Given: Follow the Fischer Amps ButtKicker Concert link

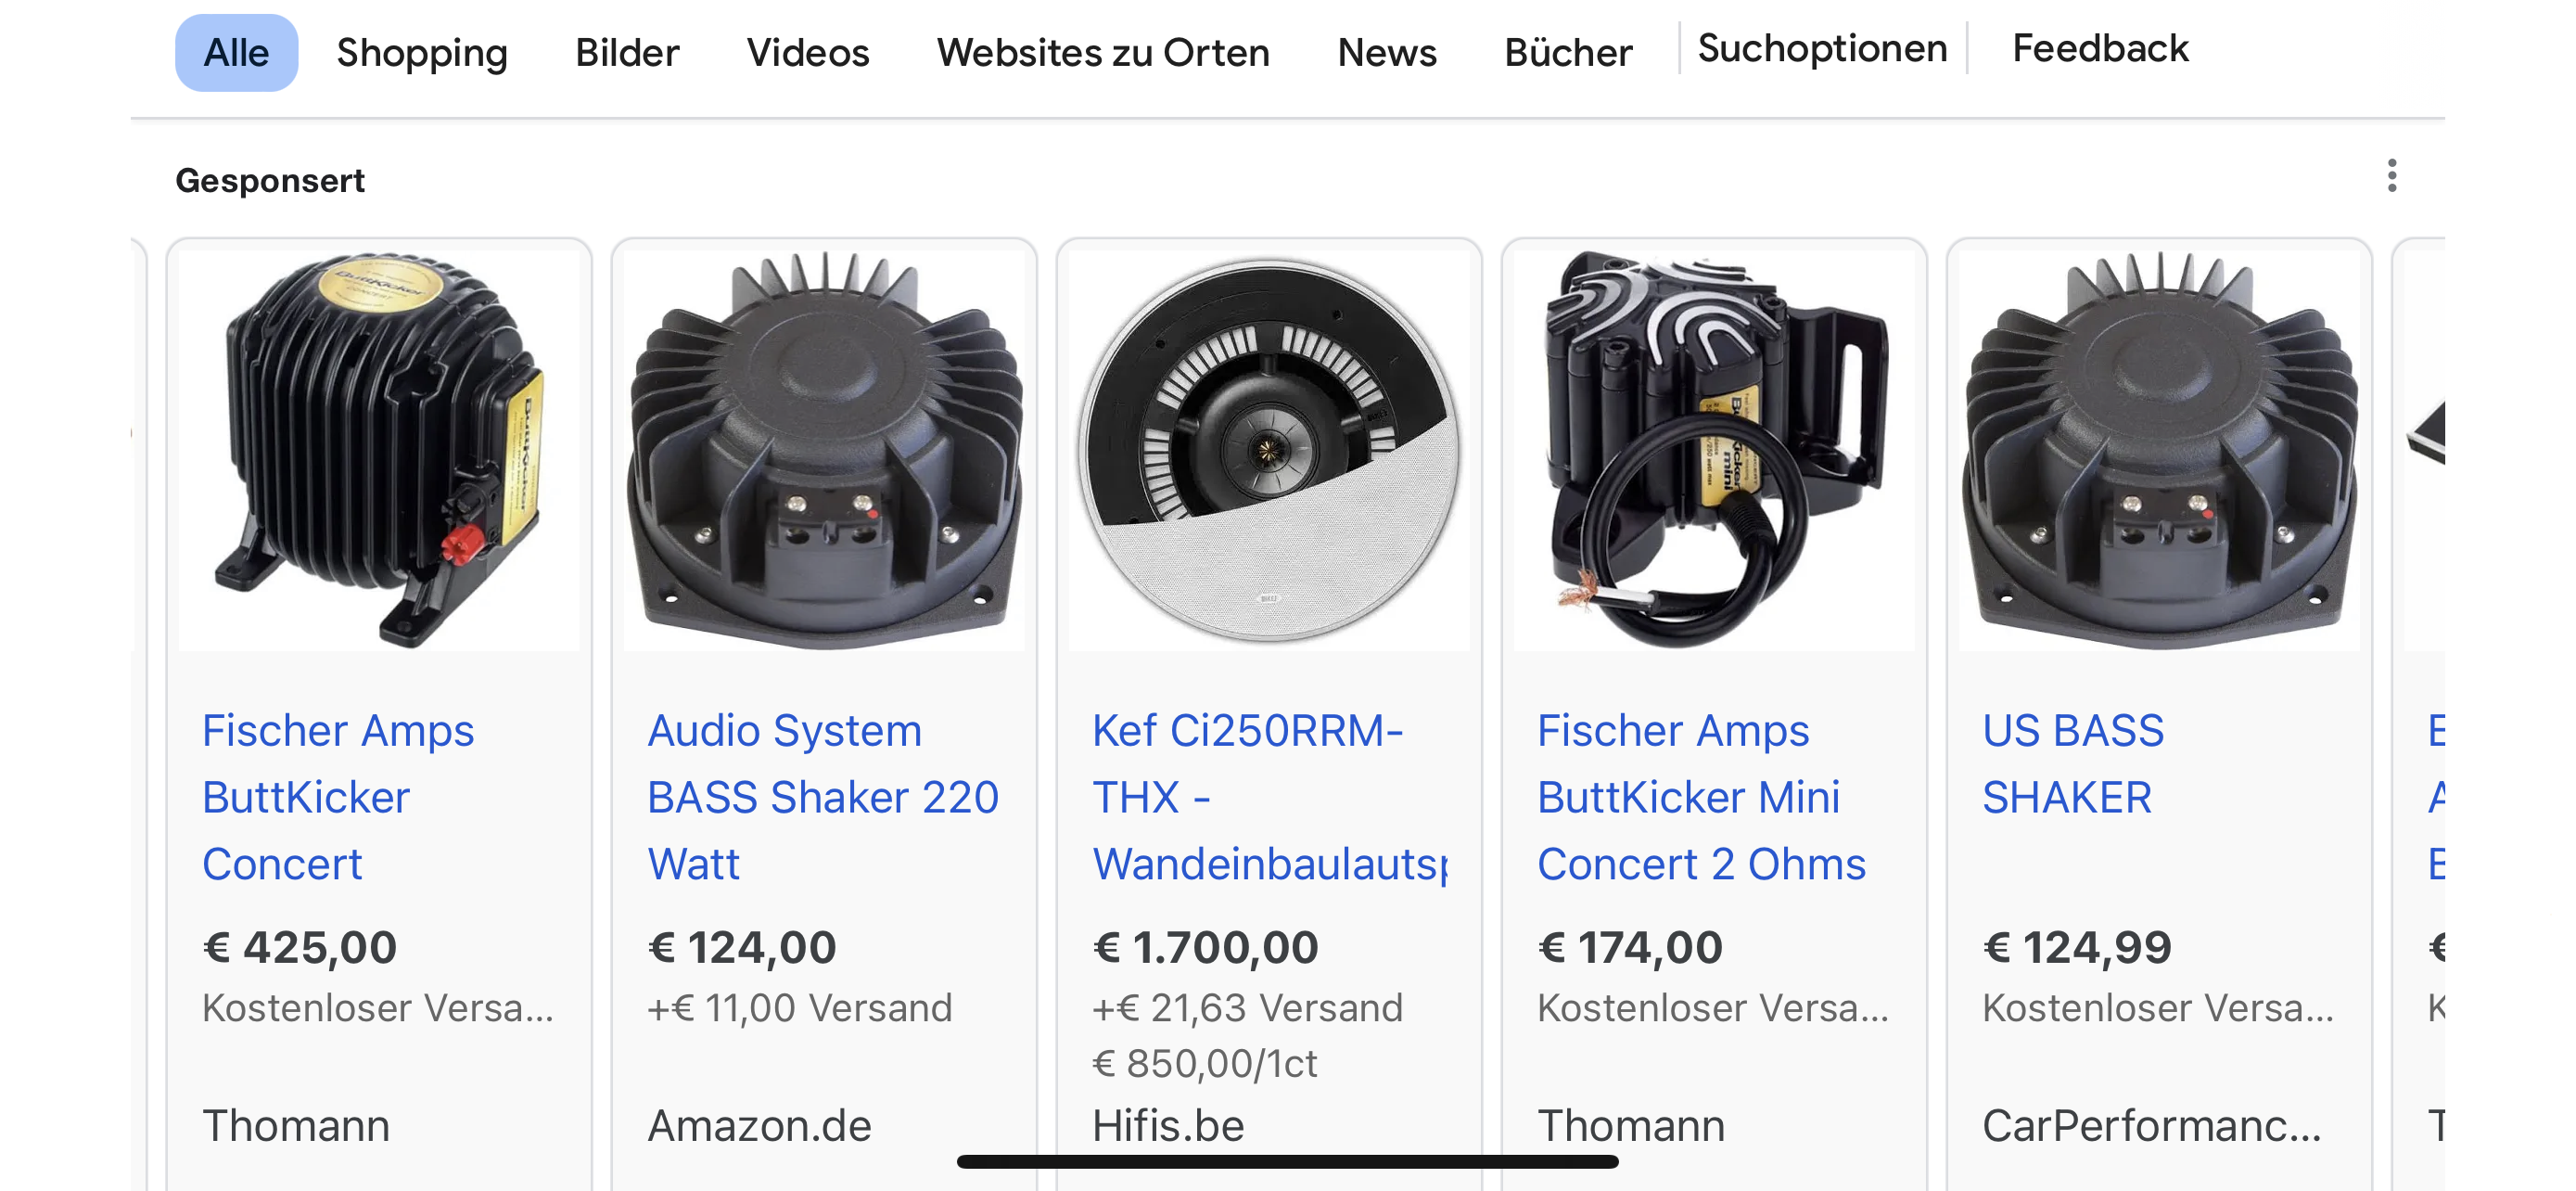Looking at the screenshot, I should click(x=338, y=797).
